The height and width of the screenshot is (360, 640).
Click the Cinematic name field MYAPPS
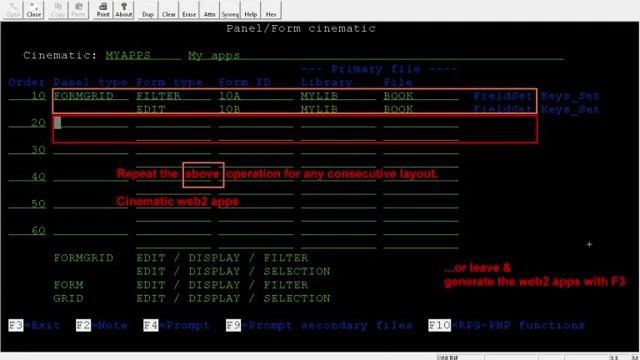143,56
